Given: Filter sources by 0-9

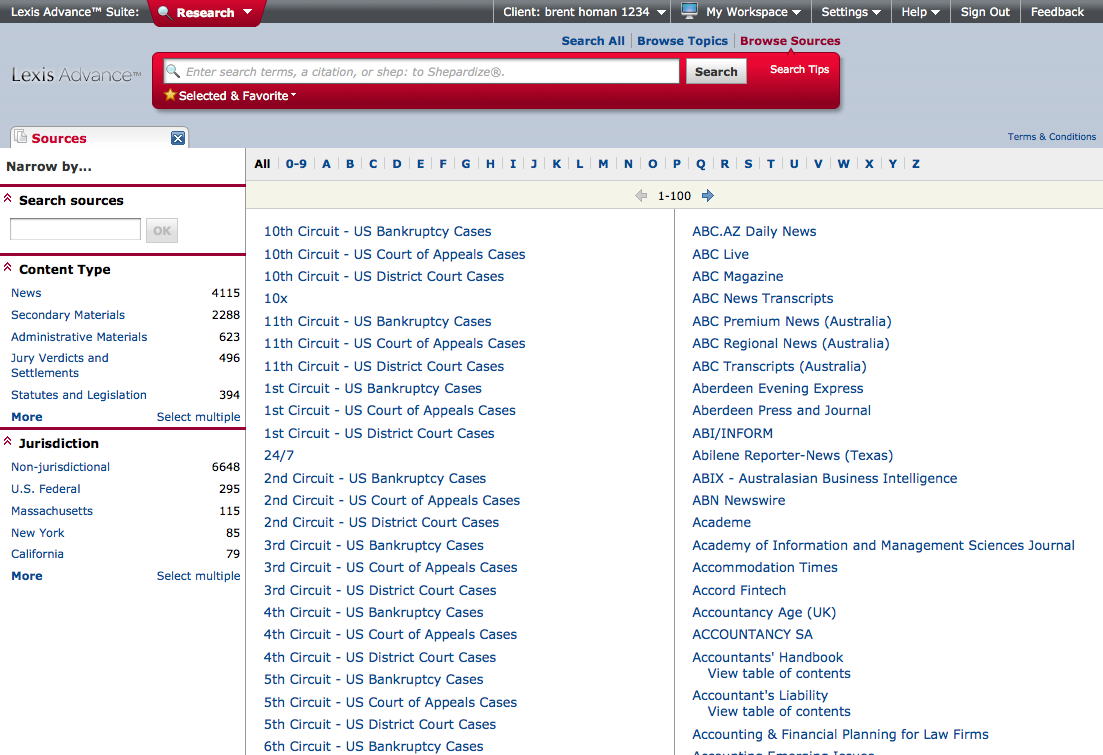Looking at the screenshot, I should coord(296,164).
